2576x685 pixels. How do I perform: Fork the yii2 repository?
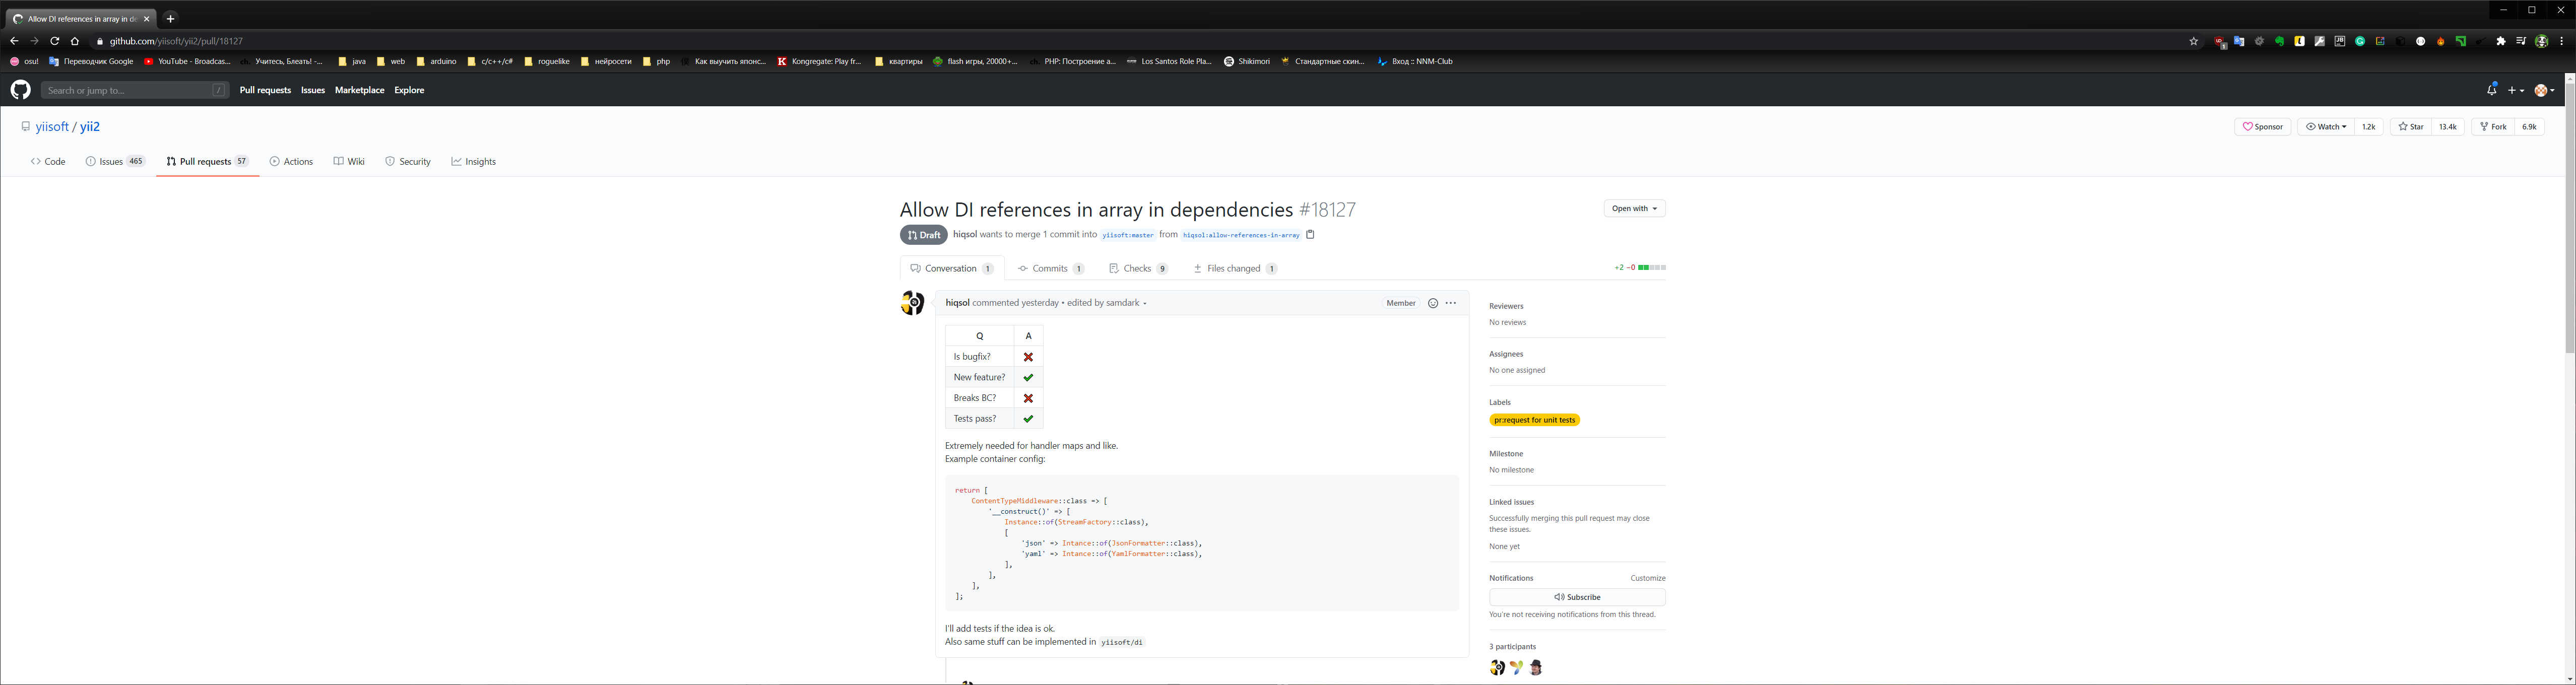click(x=2492, y=127)
